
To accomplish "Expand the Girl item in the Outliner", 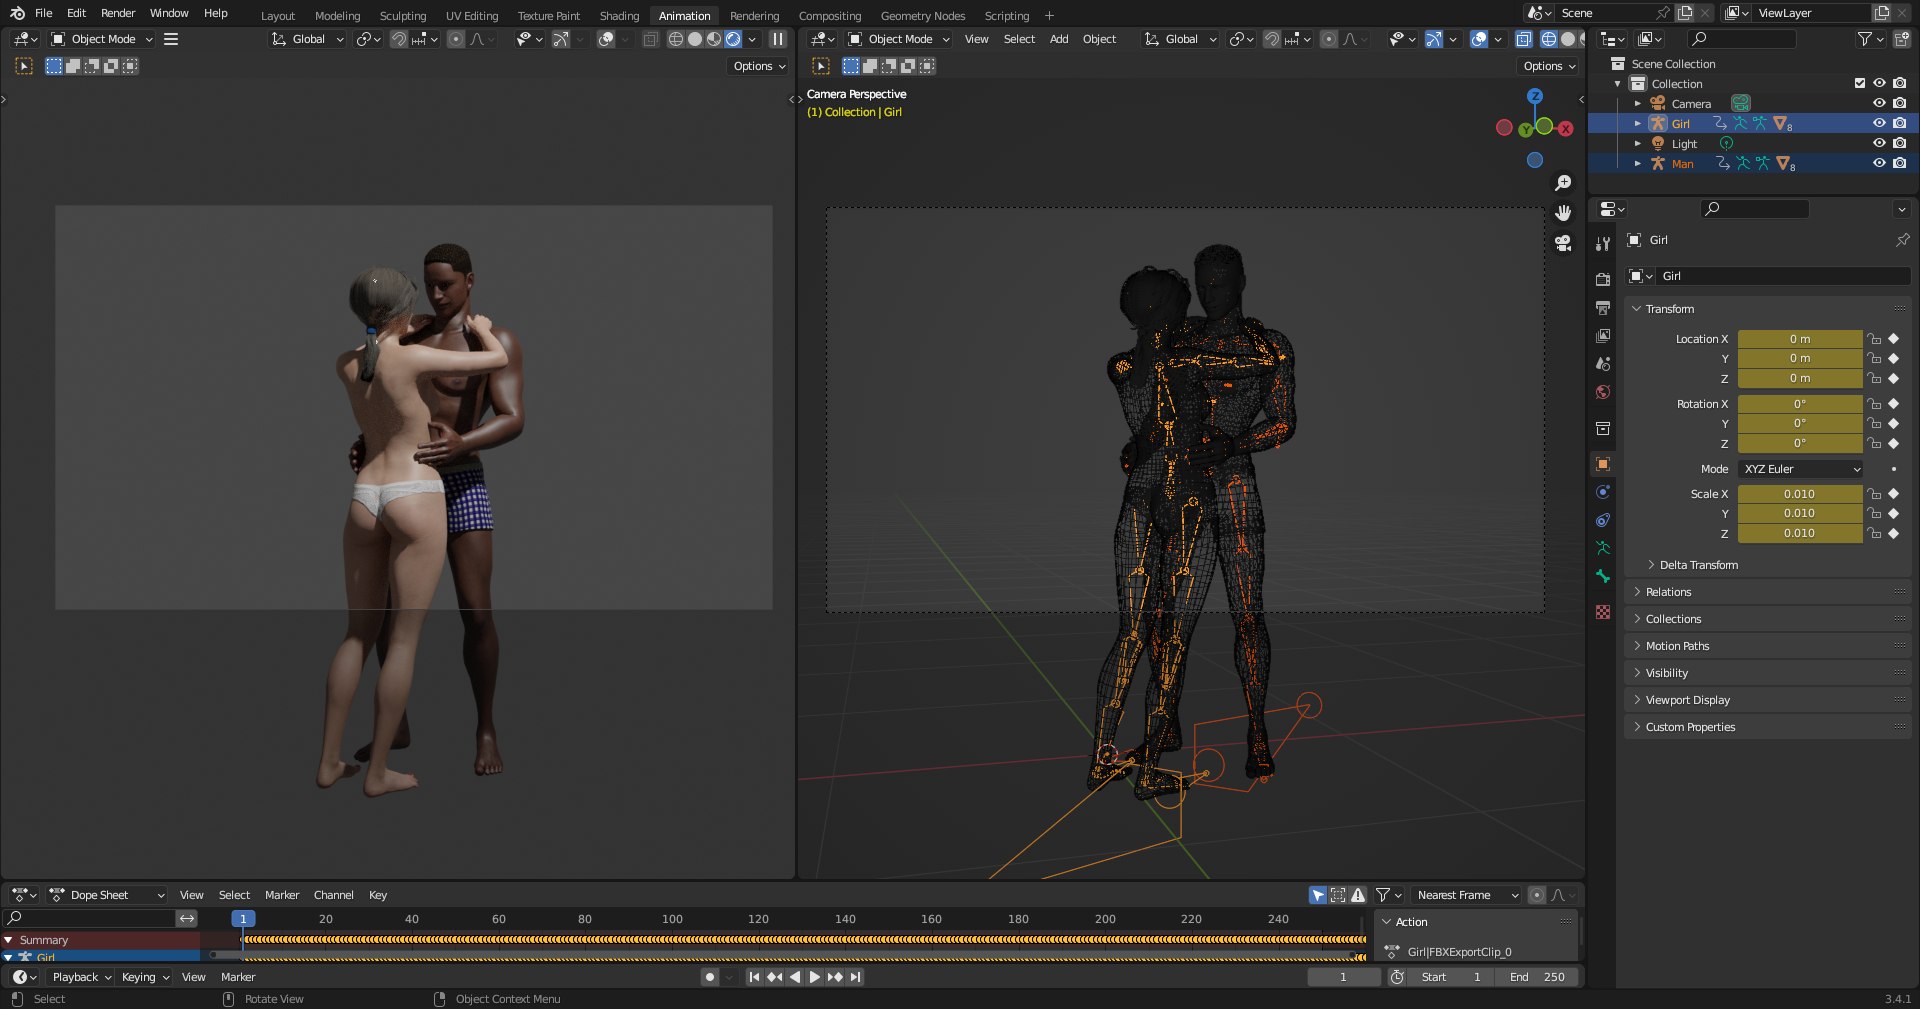I will coord(1637,123).
